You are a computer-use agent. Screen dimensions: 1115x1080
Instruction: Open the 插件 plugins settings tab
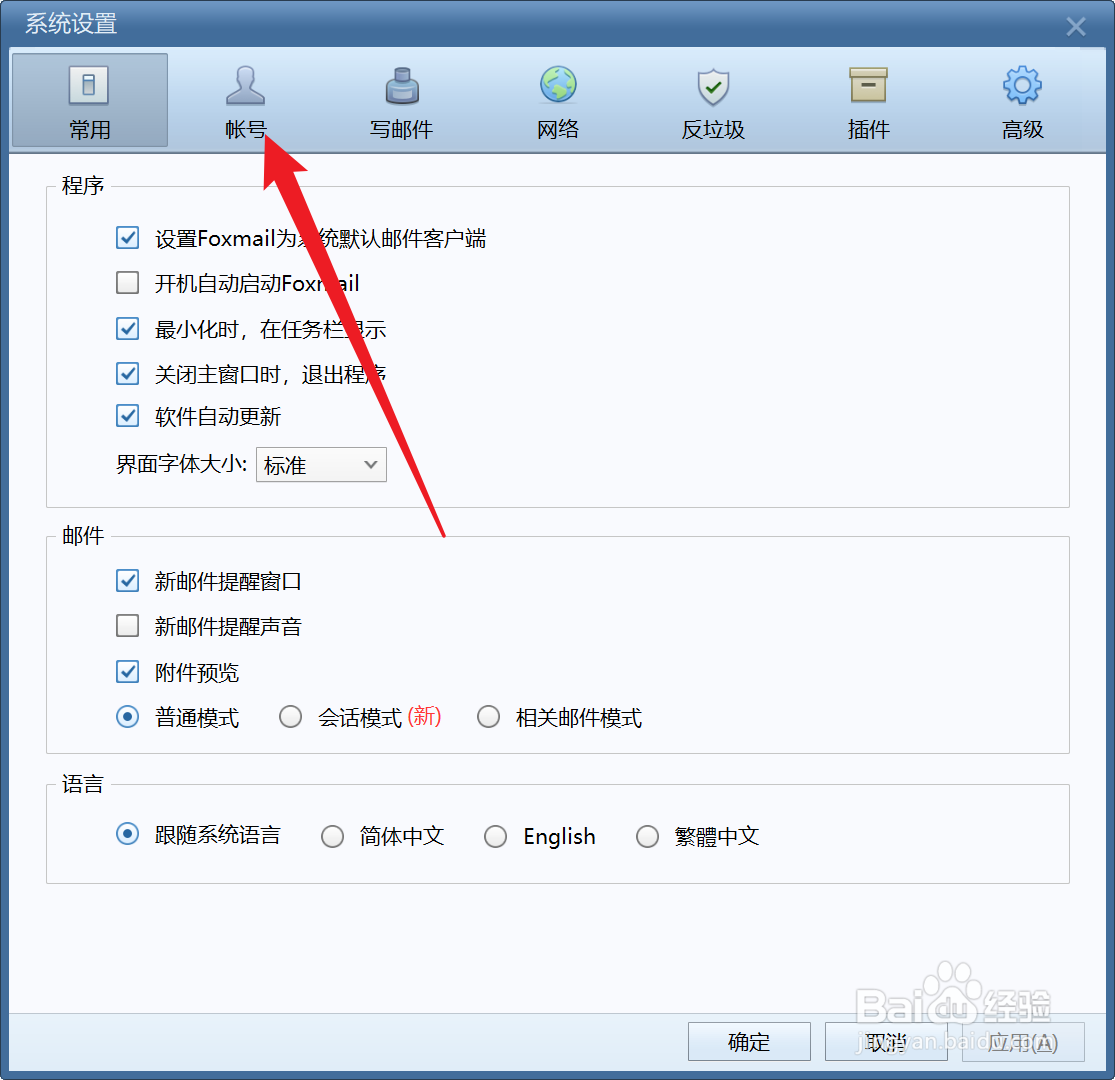868,102
